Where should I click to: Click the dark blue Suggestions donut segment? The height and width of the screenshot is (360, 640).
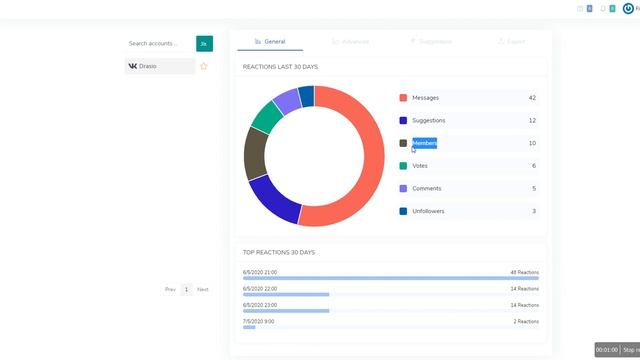[x=274, y=199]
